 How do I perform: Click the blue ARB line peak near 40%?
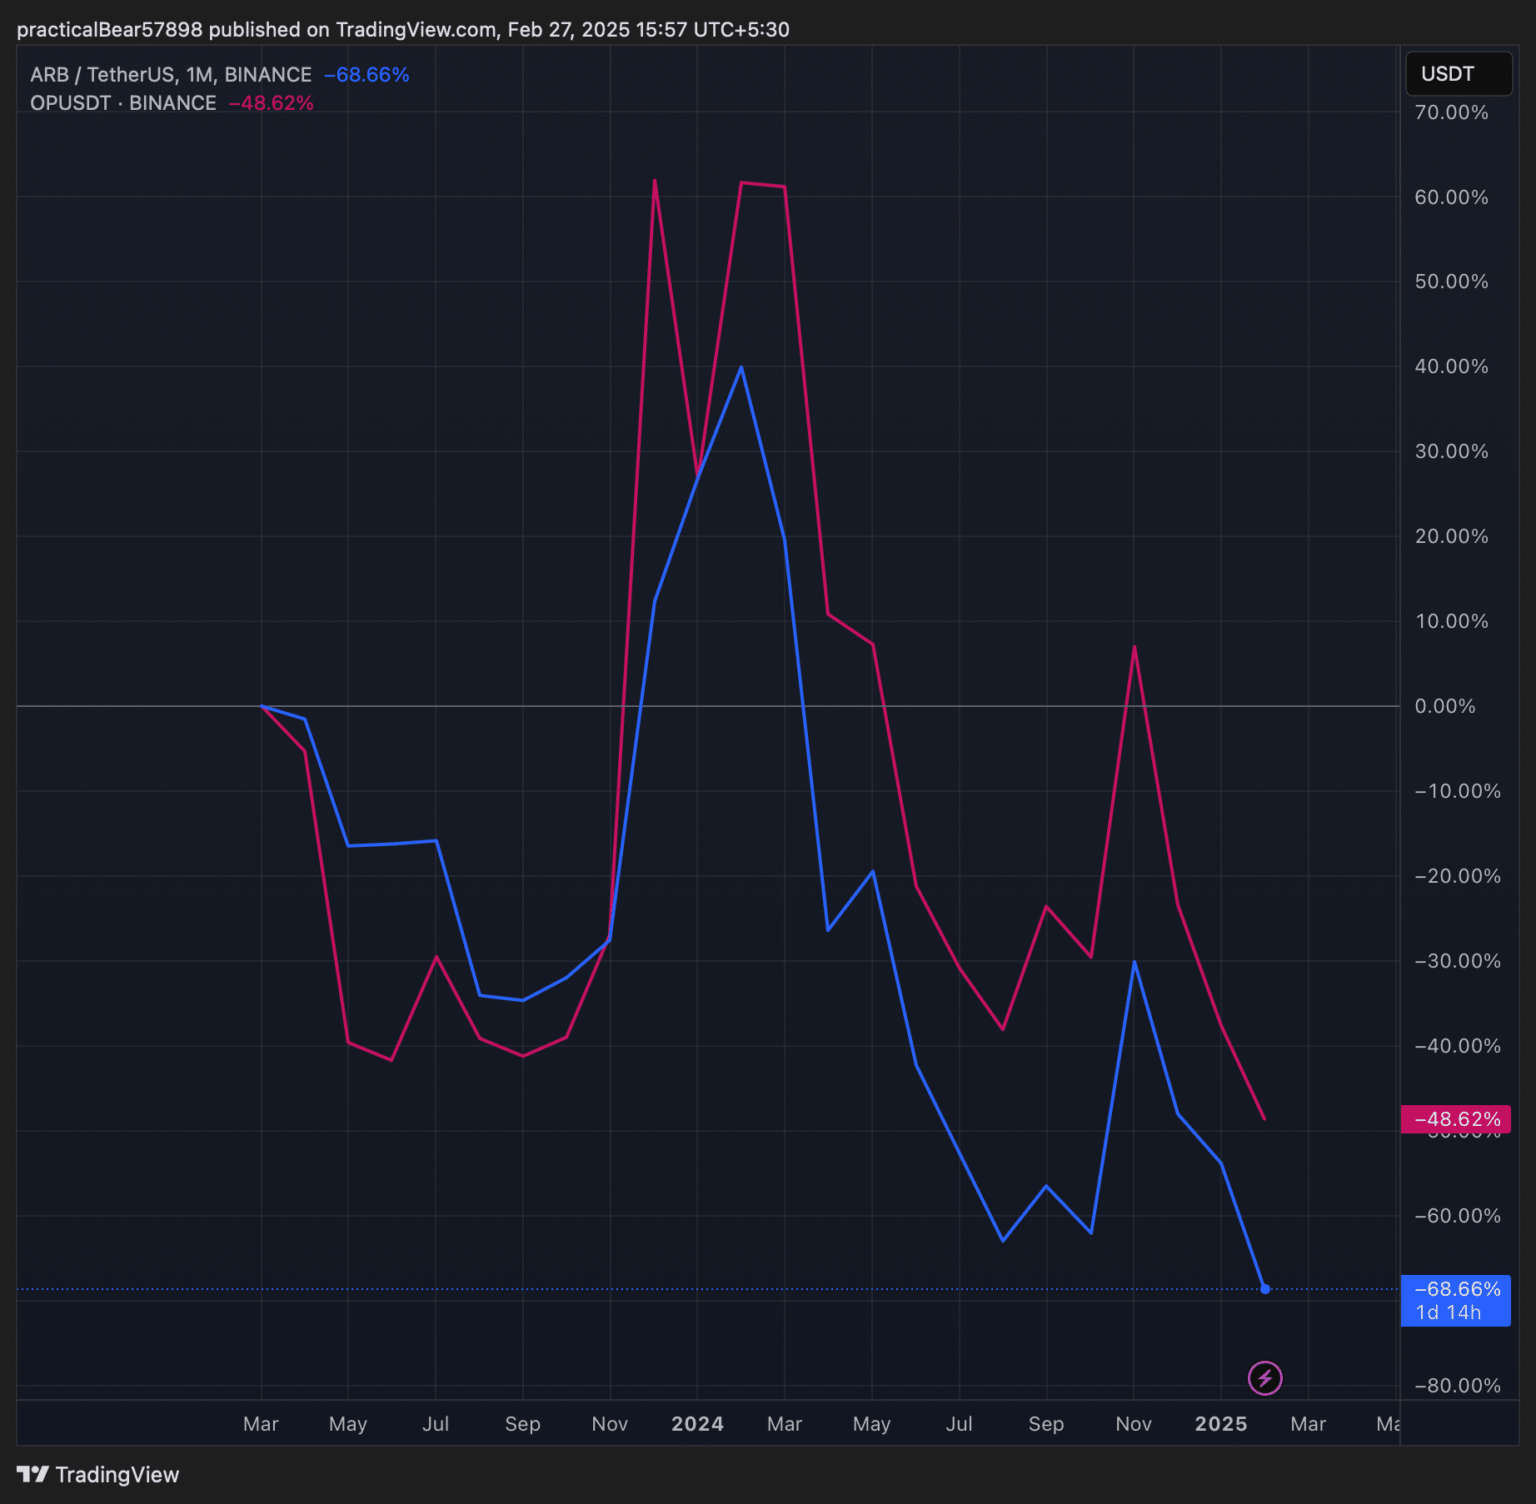[741, 367]
